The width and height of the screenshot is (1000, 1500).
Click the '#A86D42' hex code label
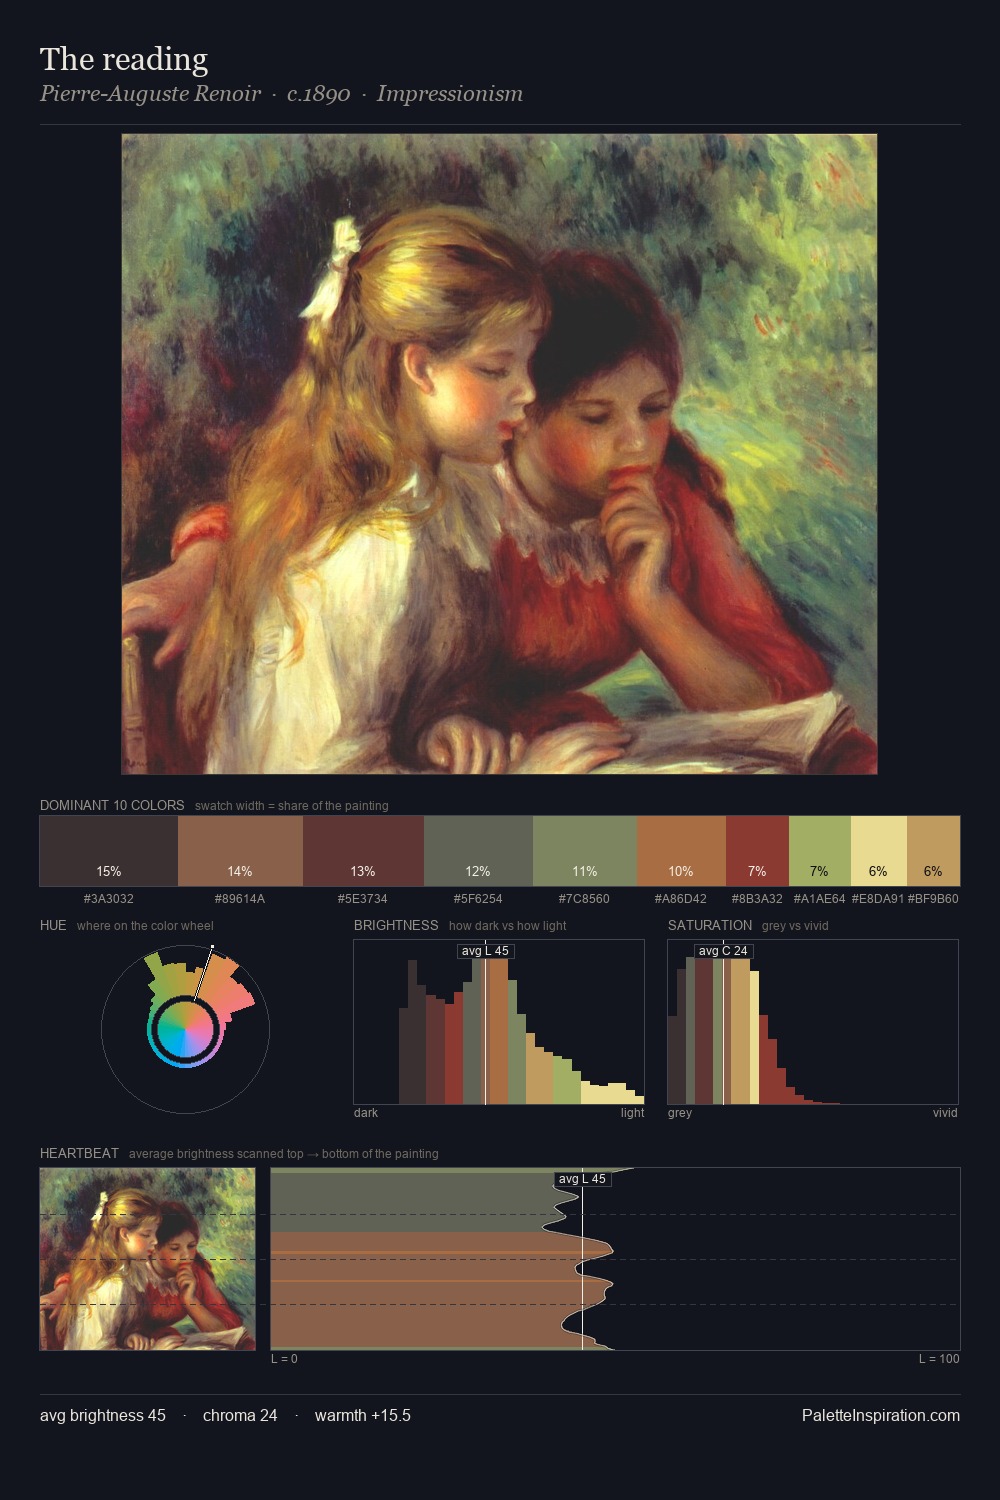681,898
